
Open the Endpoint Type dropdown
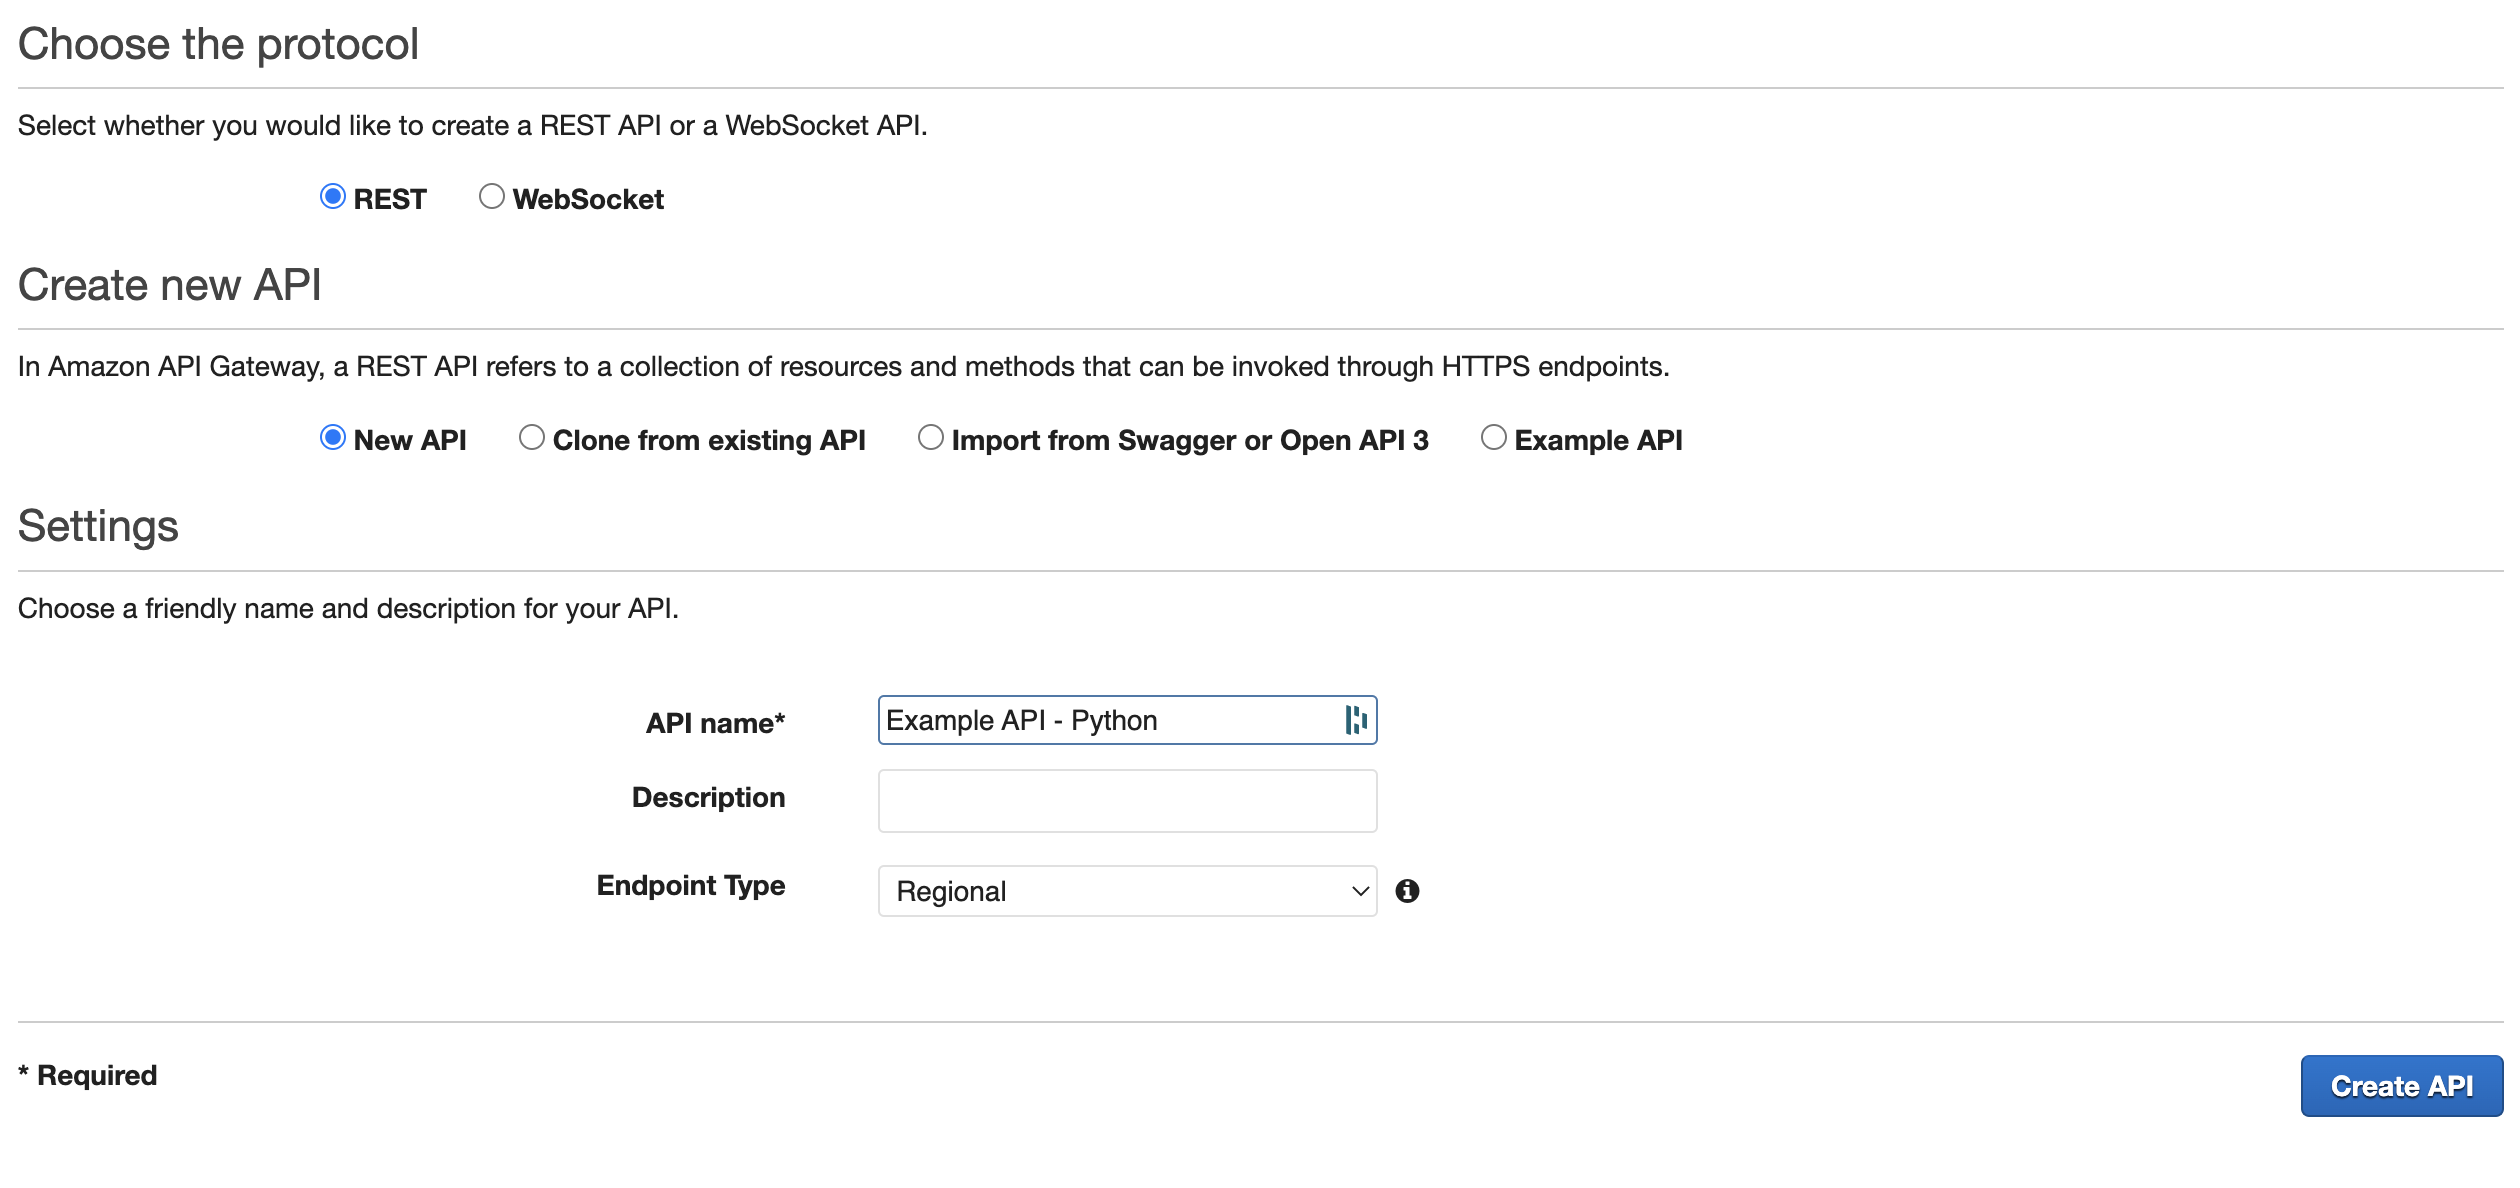[1127, 890]
